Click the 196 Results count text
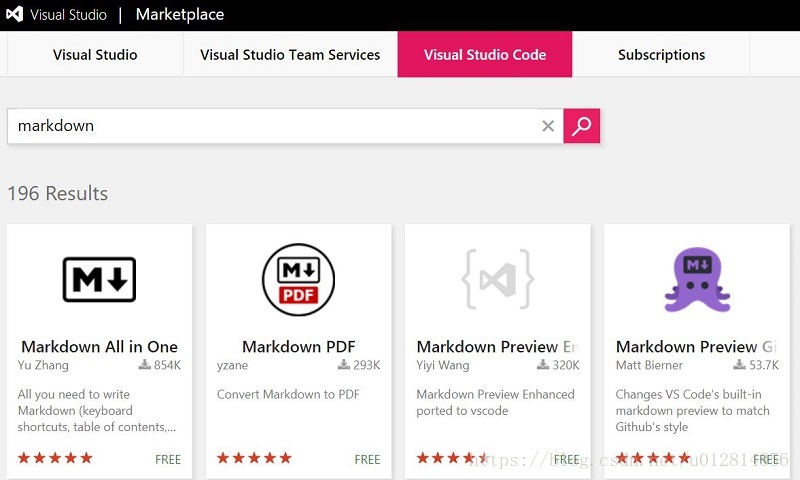The height and width of the screenshot is (480, 800). point(58,194)
